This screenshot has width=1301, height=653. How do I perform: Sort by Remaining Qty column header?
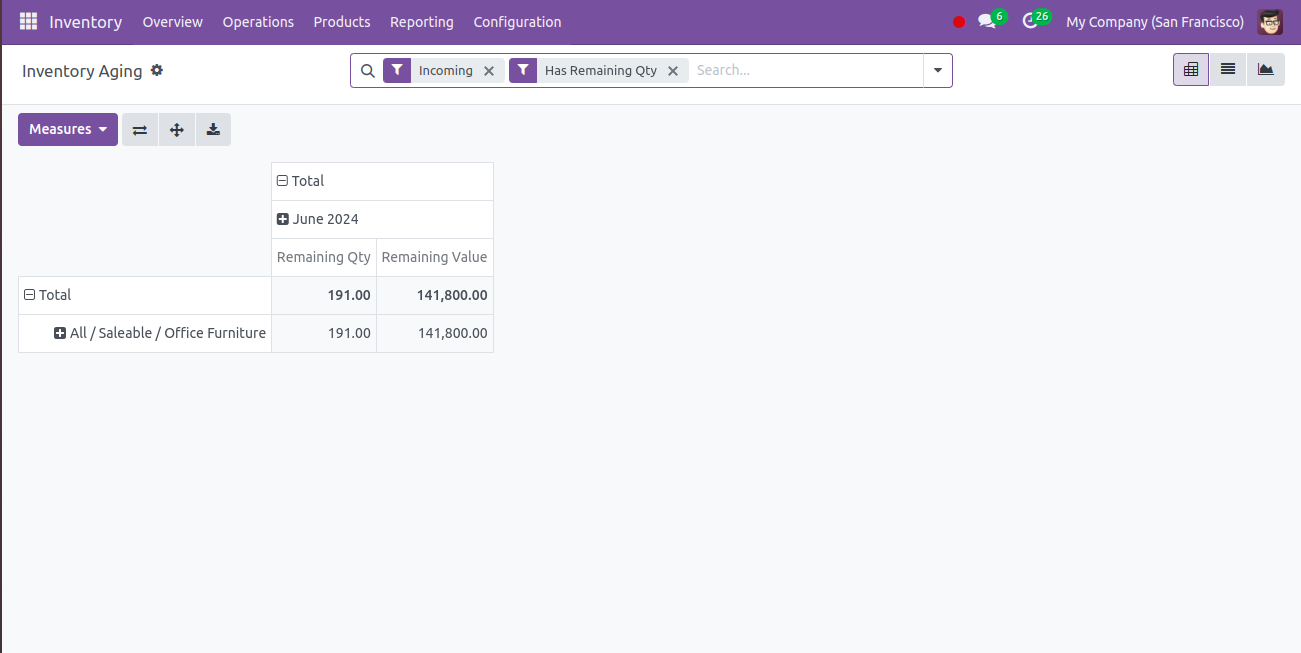click(324, 257)
